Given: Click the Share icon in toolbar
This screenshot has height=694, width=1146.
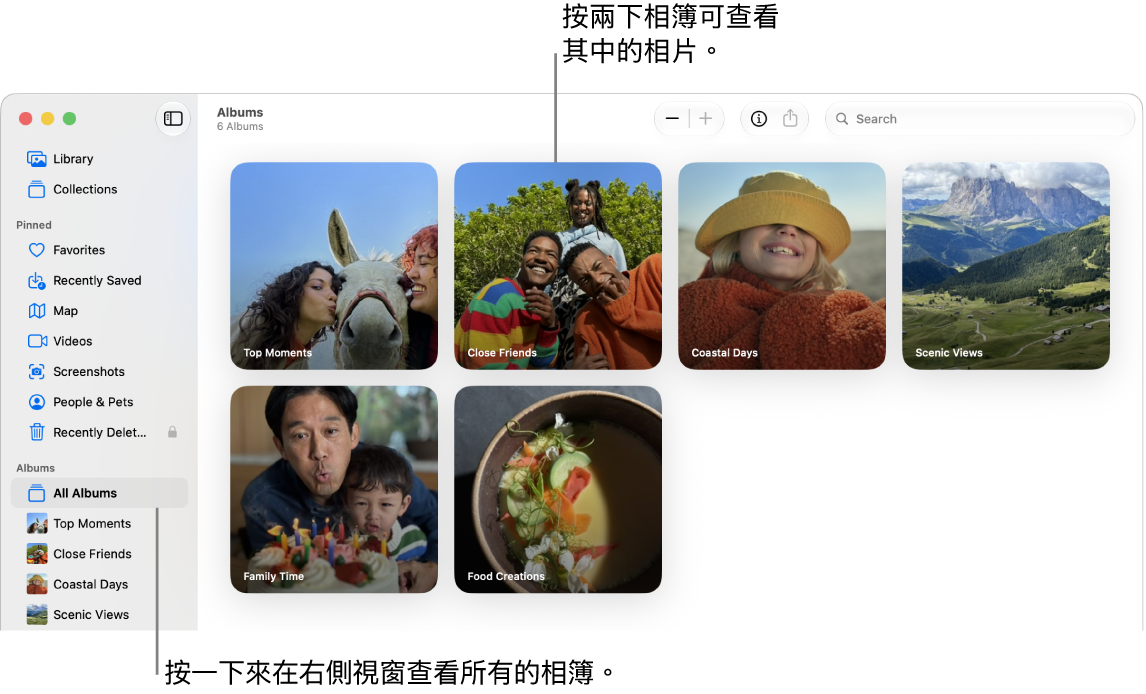Looking at the screenshot, I should [x=790, y=118].
